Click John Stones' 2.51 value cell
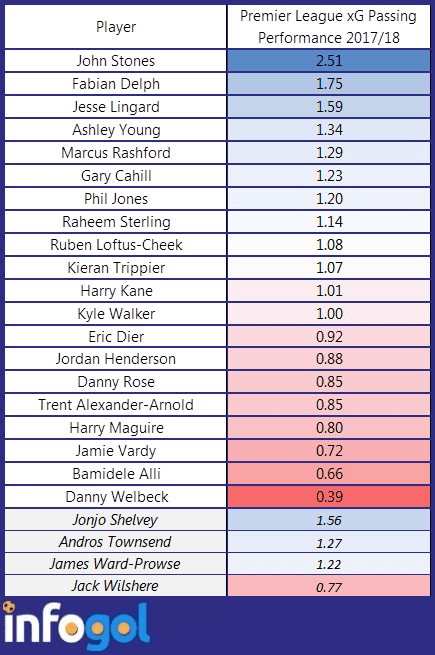The width and height of the screenshot is (435, 655). tap(328, 61)
